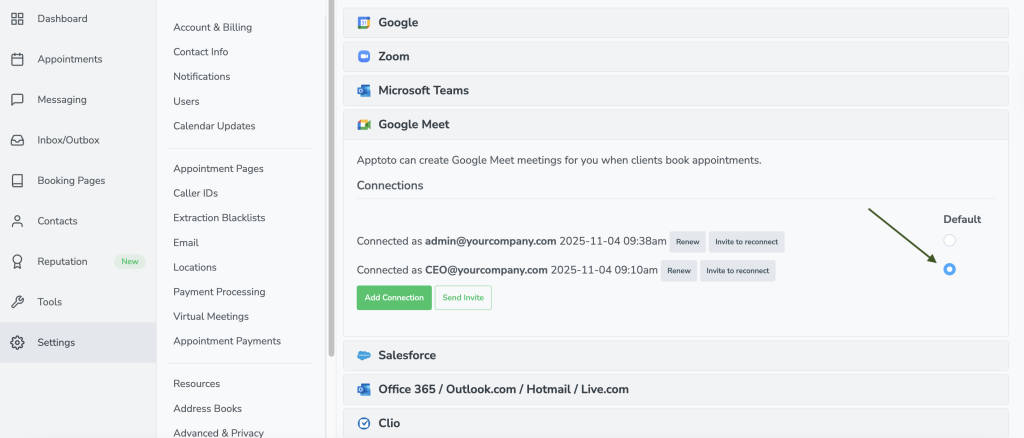Open Advanced & Privacy settings
This screenshot has width=1024, height=438.
pos(218,433)
